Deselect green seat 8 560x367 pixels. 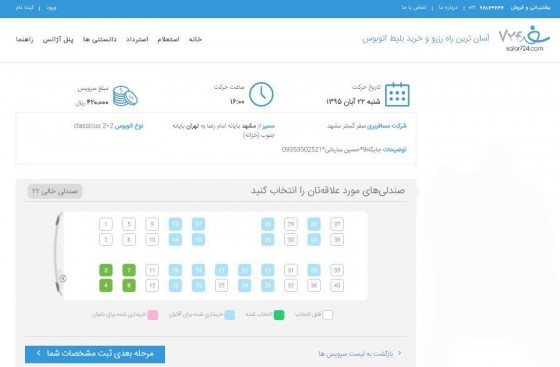(x=129, y=286)
